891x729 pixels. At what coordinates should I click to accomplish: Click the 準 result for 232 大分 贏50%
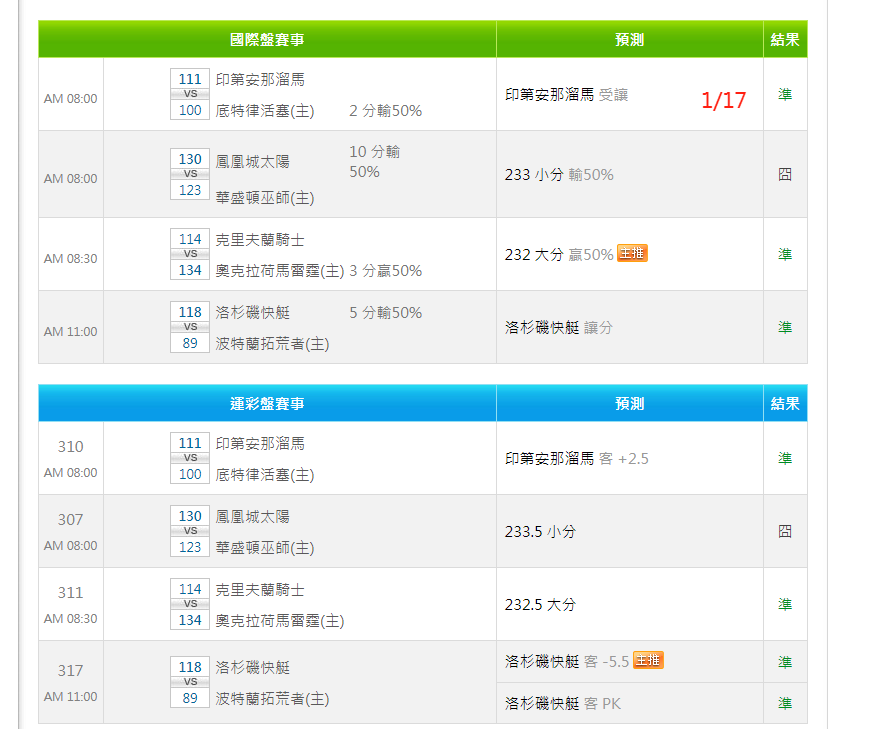pyautogui.click(x=785, y=254)
